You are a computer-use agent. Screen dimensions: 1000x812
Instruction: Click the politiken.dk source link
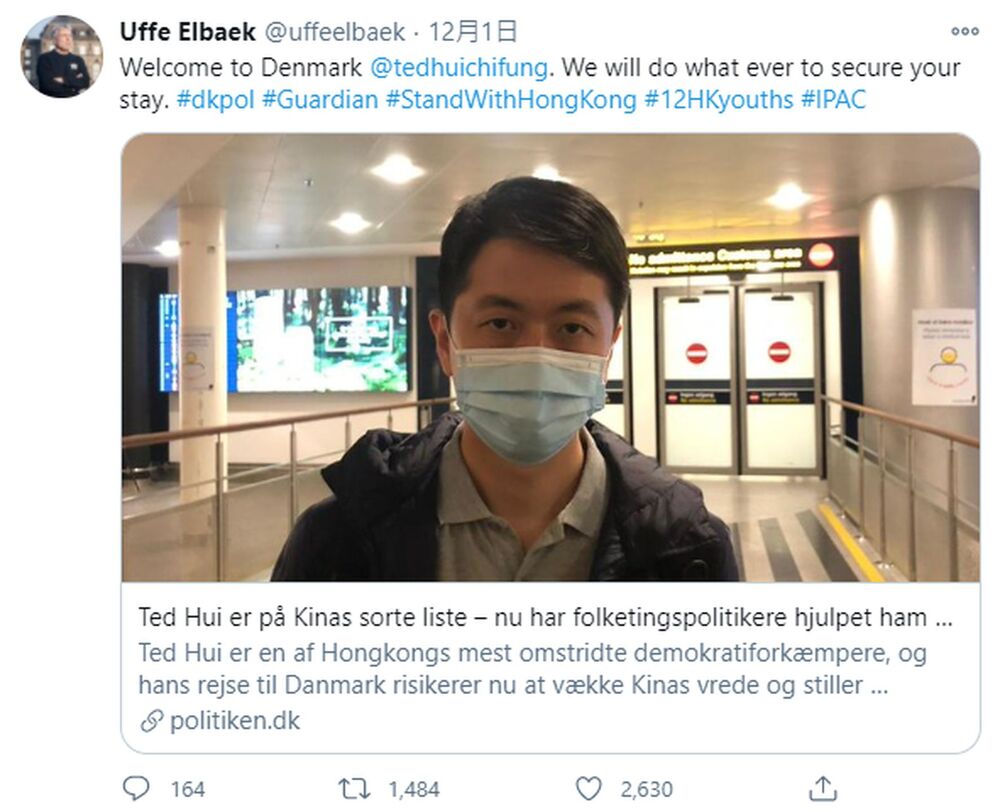point(235,721)
